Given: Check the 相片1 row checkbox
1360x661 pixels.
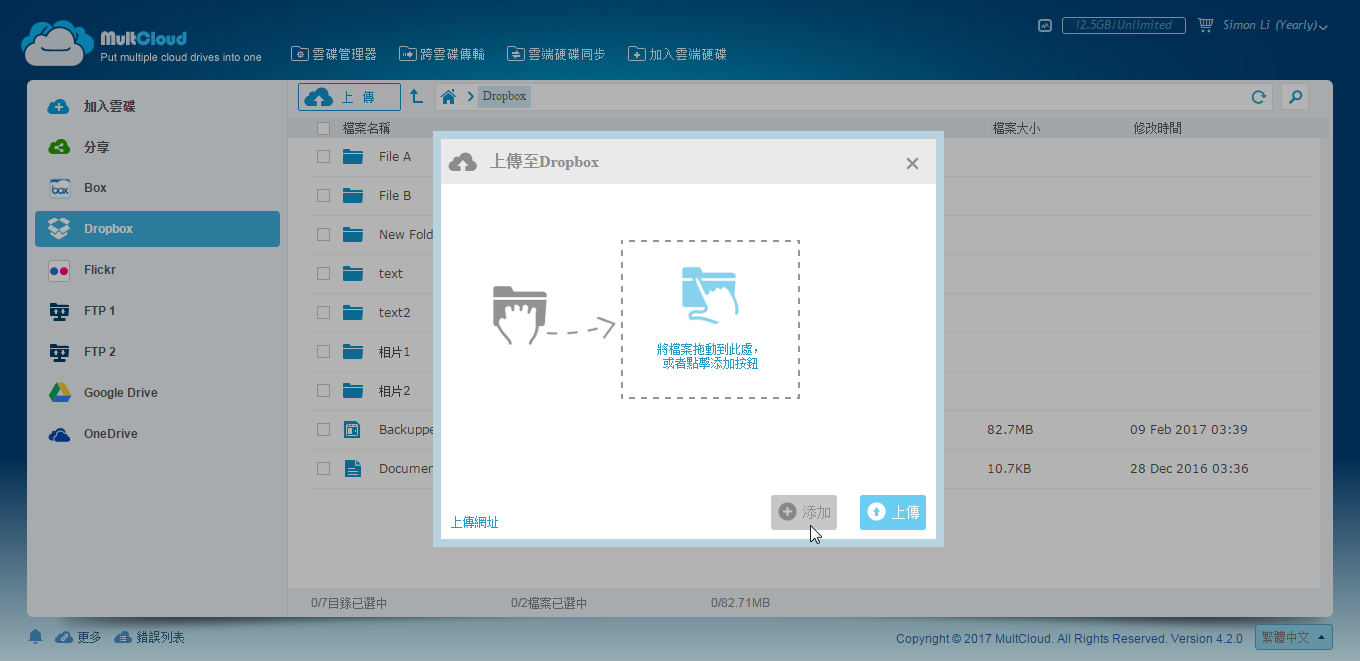Looking at the screenshot, I should [x=323, y=351].
